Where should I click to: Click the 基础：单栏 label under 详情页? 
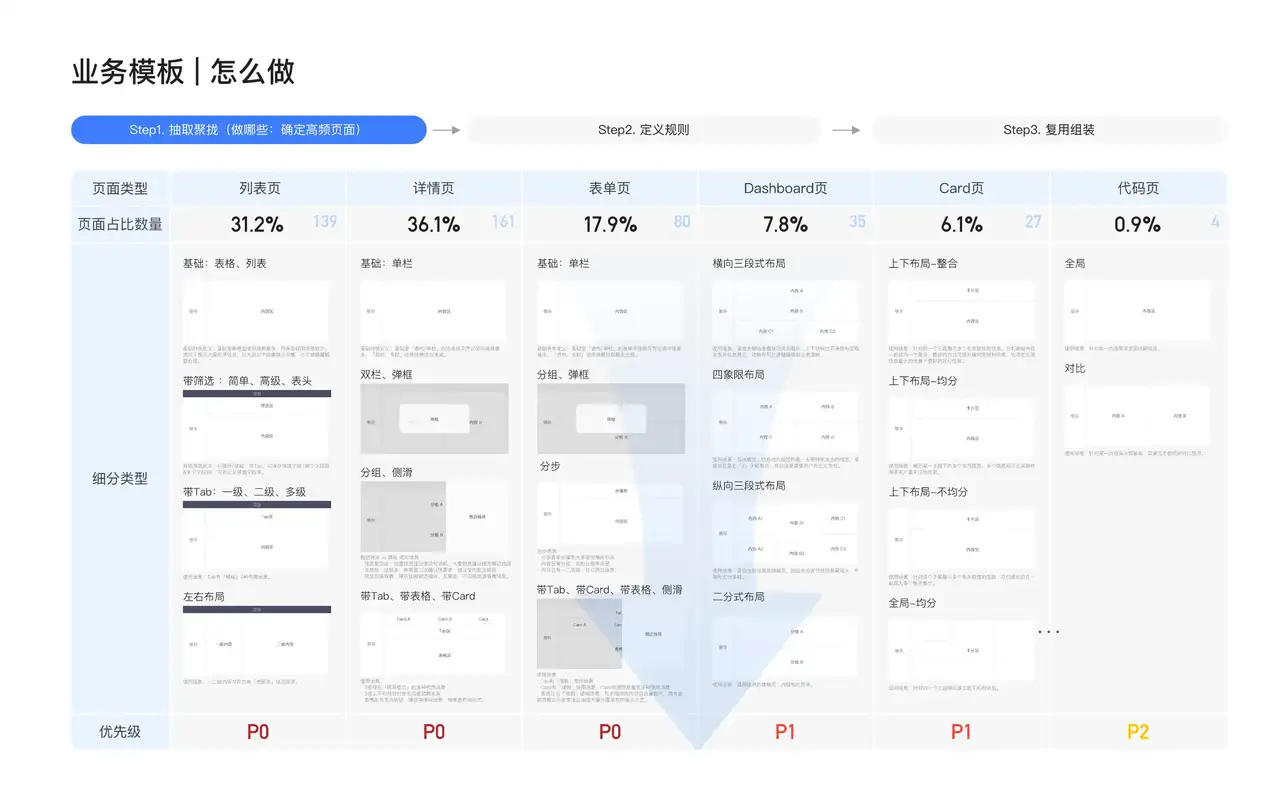(x=386, y=263)
